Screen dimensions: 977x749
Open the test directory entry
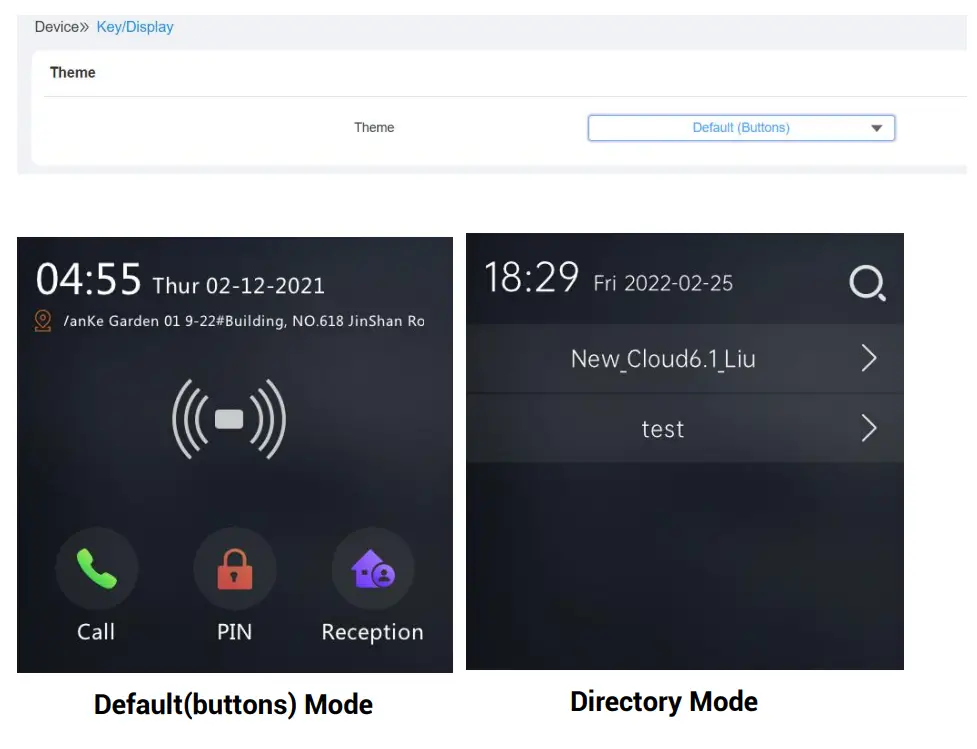(685, 429)
